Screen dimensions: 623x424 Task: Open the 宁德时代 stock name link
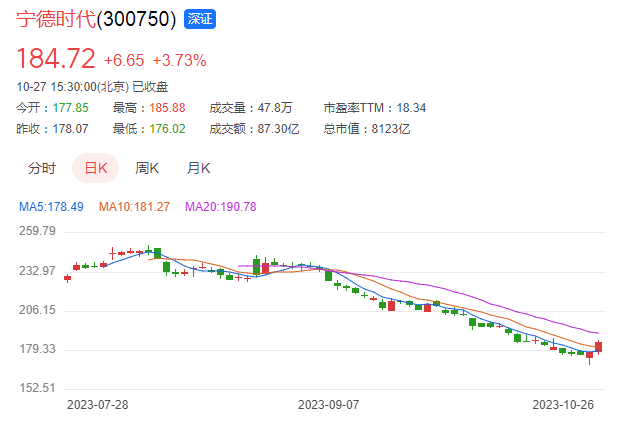[x=56, y=19]
